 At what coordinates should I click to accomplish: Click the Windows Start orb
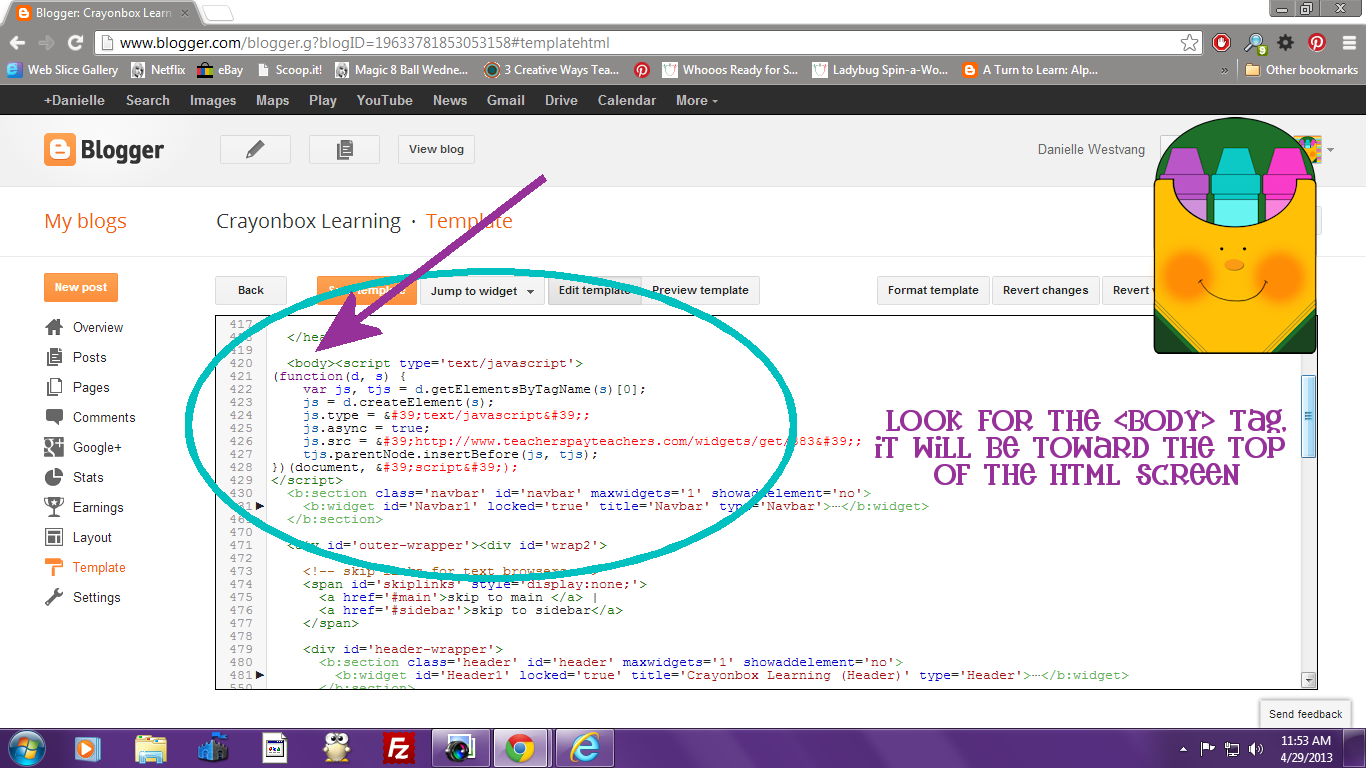(x=26, y=748)
